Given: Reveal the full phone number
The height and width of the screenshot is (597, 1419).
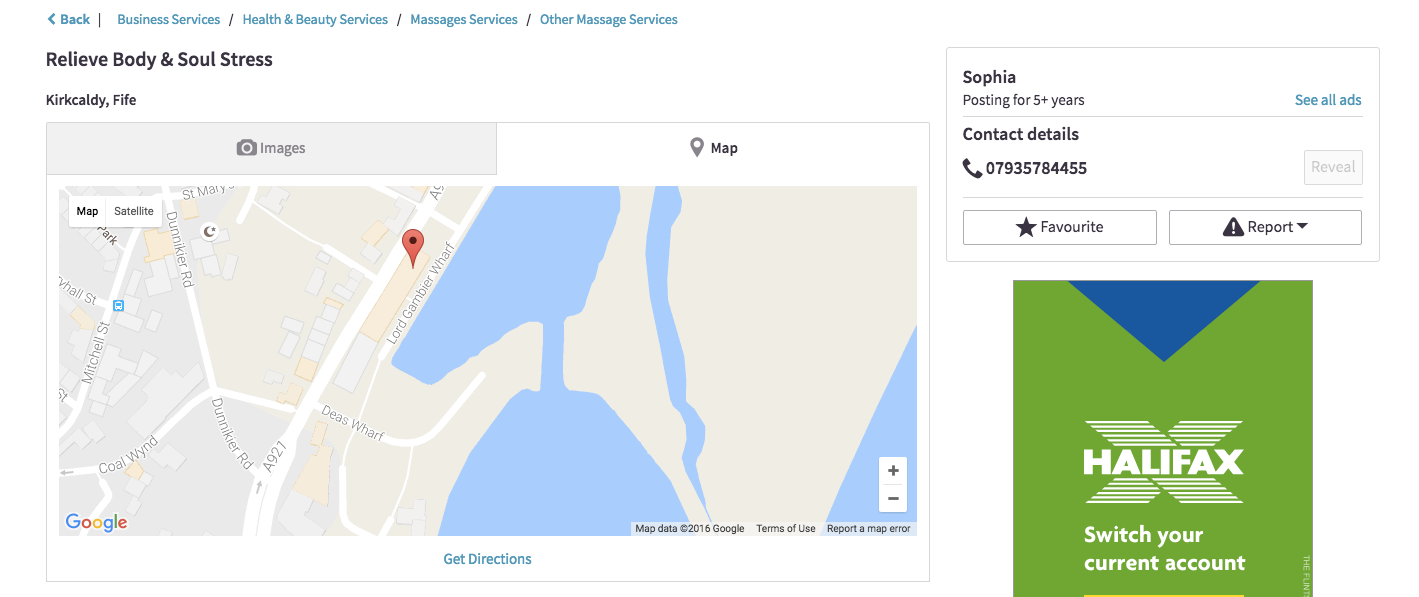Looking at the screenshot, I should [1333, 167].
